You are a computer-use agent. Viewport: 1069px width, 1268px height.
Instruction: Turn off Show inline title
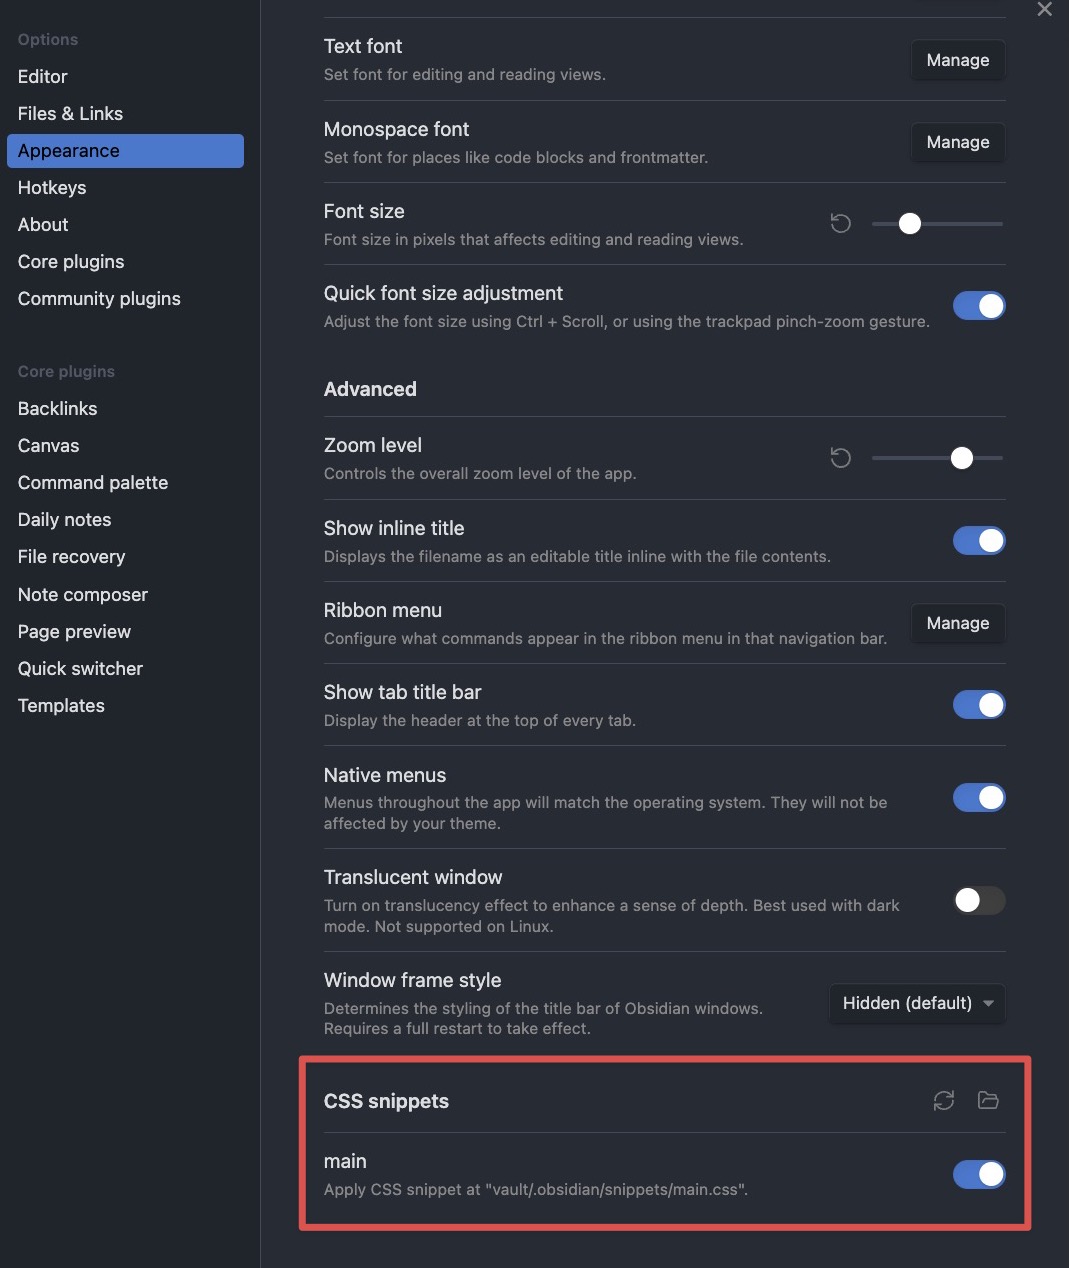tap(979, 541)
